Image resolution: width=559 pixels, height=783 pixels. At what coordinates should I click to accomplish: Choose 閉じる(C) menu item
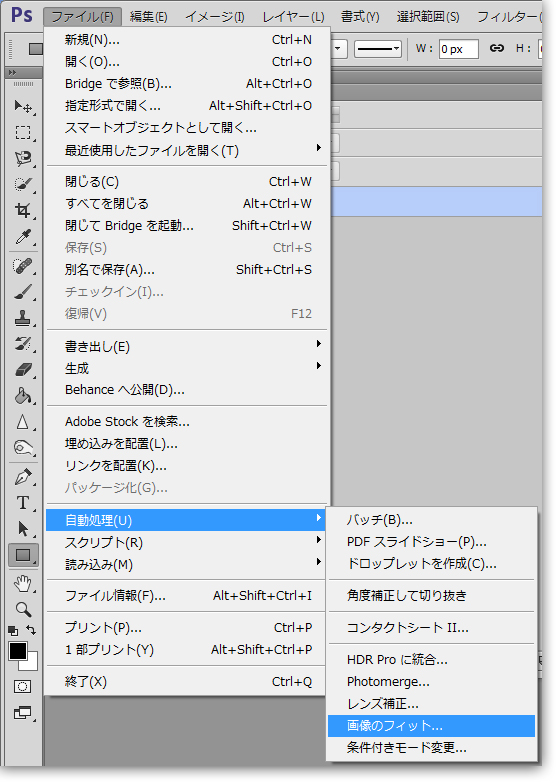[188, 181]
